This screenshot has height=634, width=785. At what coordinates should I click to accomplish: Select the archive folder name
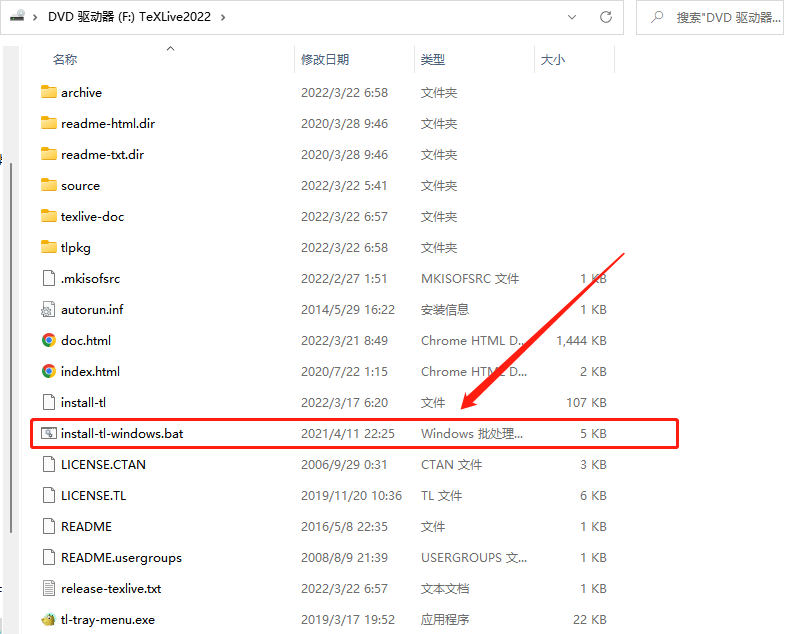(81, 93)
